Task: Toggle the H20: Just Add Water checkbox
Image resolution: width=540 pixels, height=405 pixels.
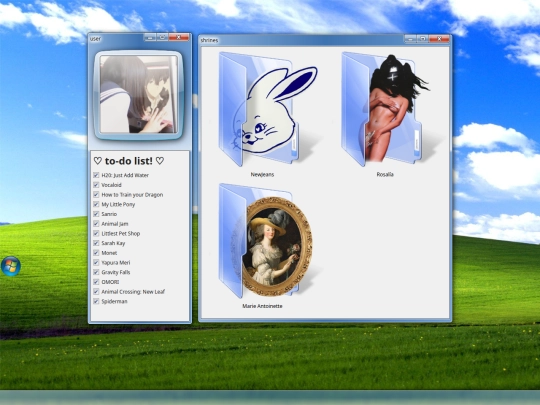Action: (96, 175)
